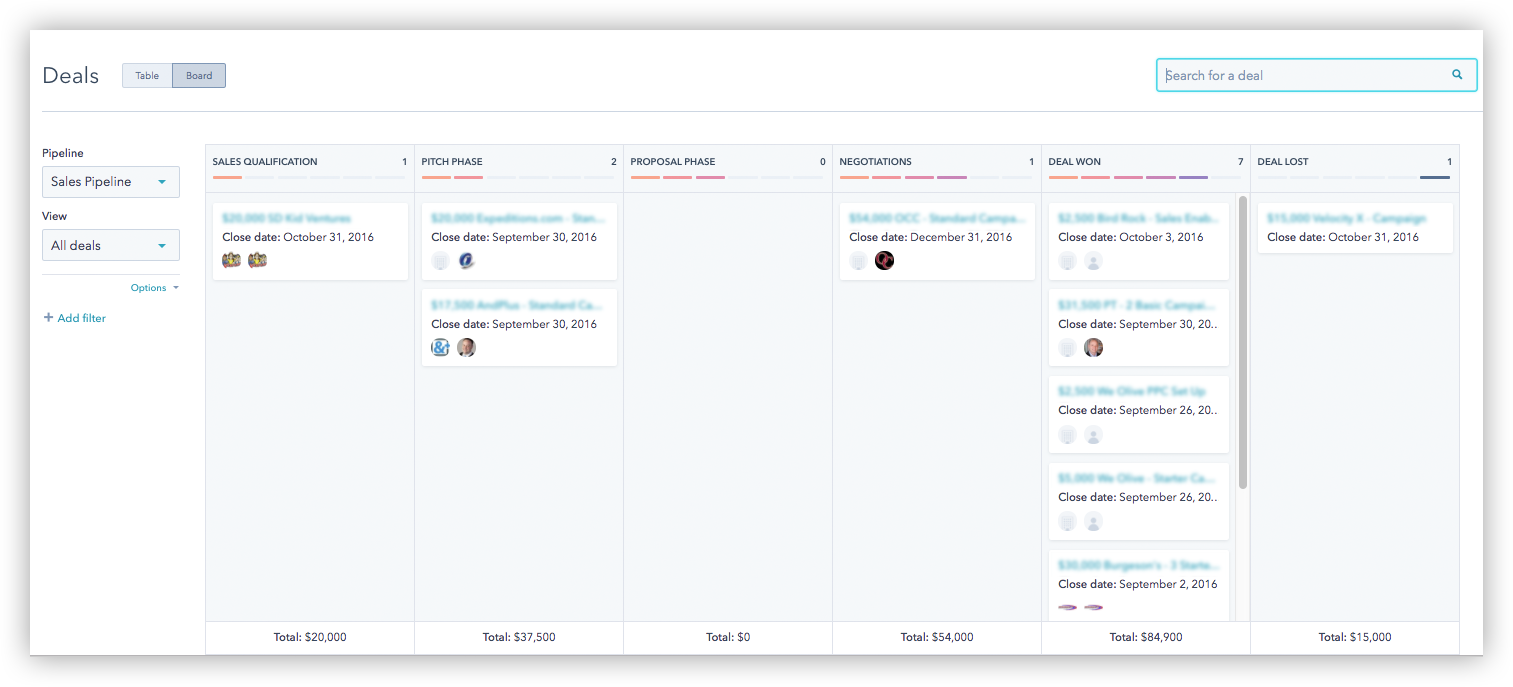
Task: Click Total: $15,000 footer
Action: point(1355,637)
